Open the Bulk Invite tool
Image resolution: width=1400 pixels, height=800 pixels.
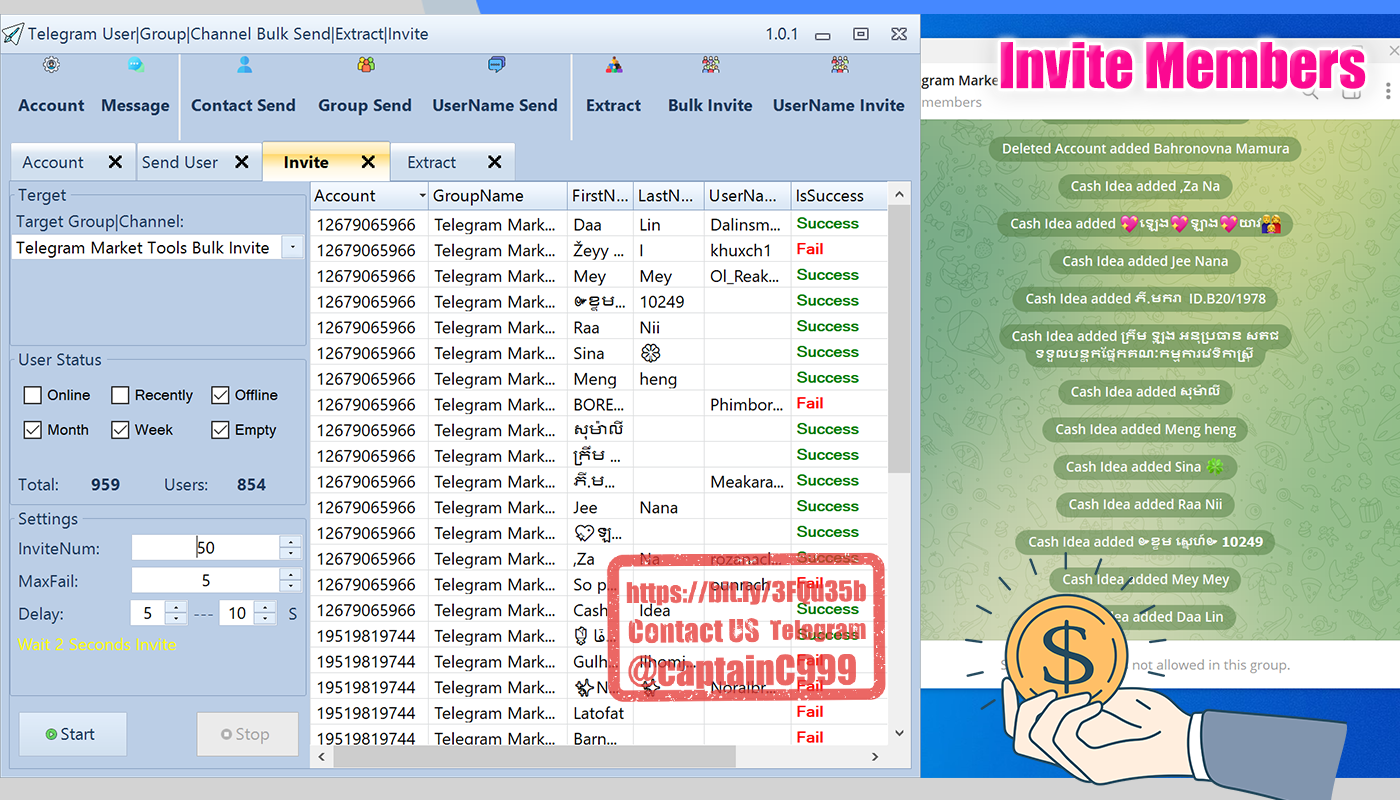(x=710, y=86)
